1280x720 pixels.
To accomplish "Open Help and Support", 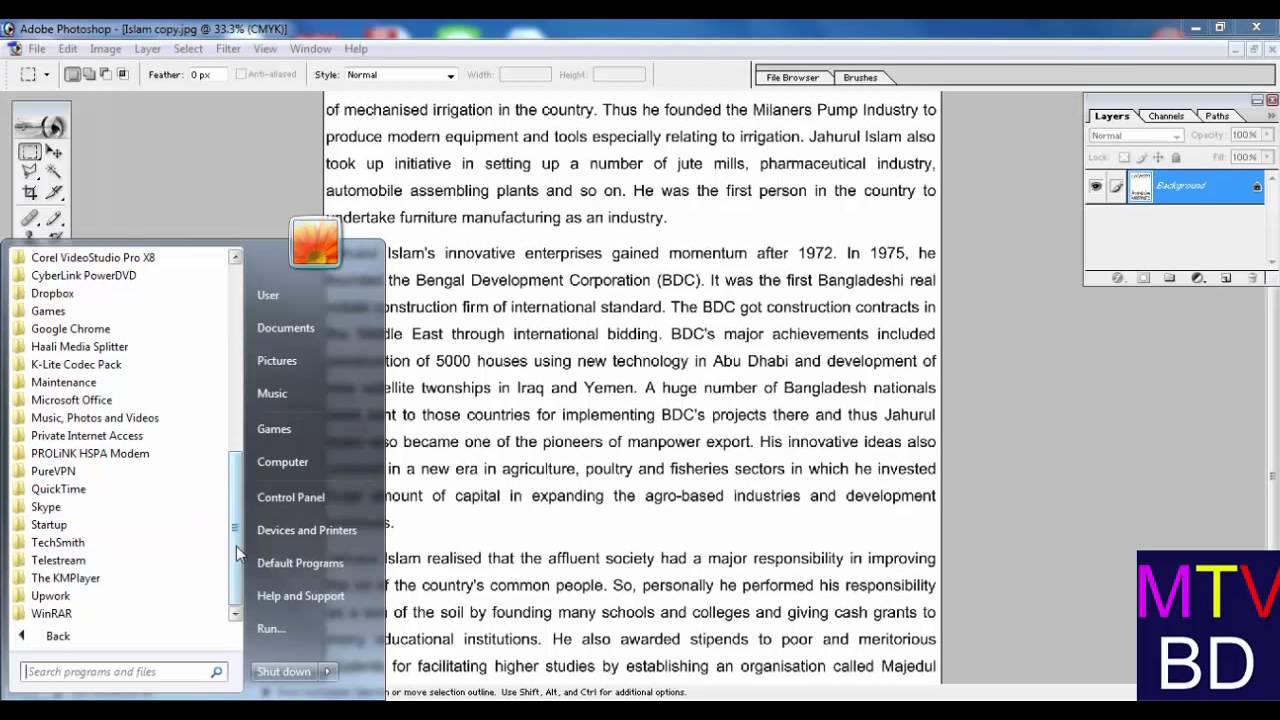I will point(300,596).
